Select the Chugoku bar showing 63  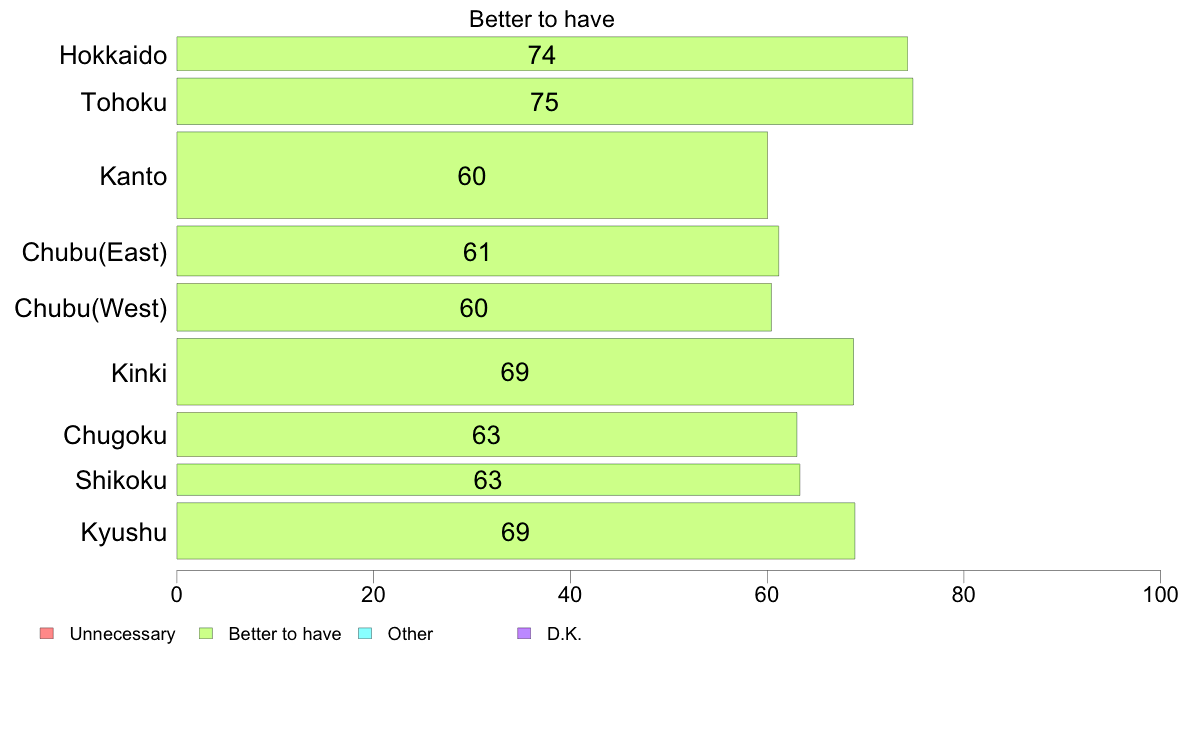click(x=486, y=434)
